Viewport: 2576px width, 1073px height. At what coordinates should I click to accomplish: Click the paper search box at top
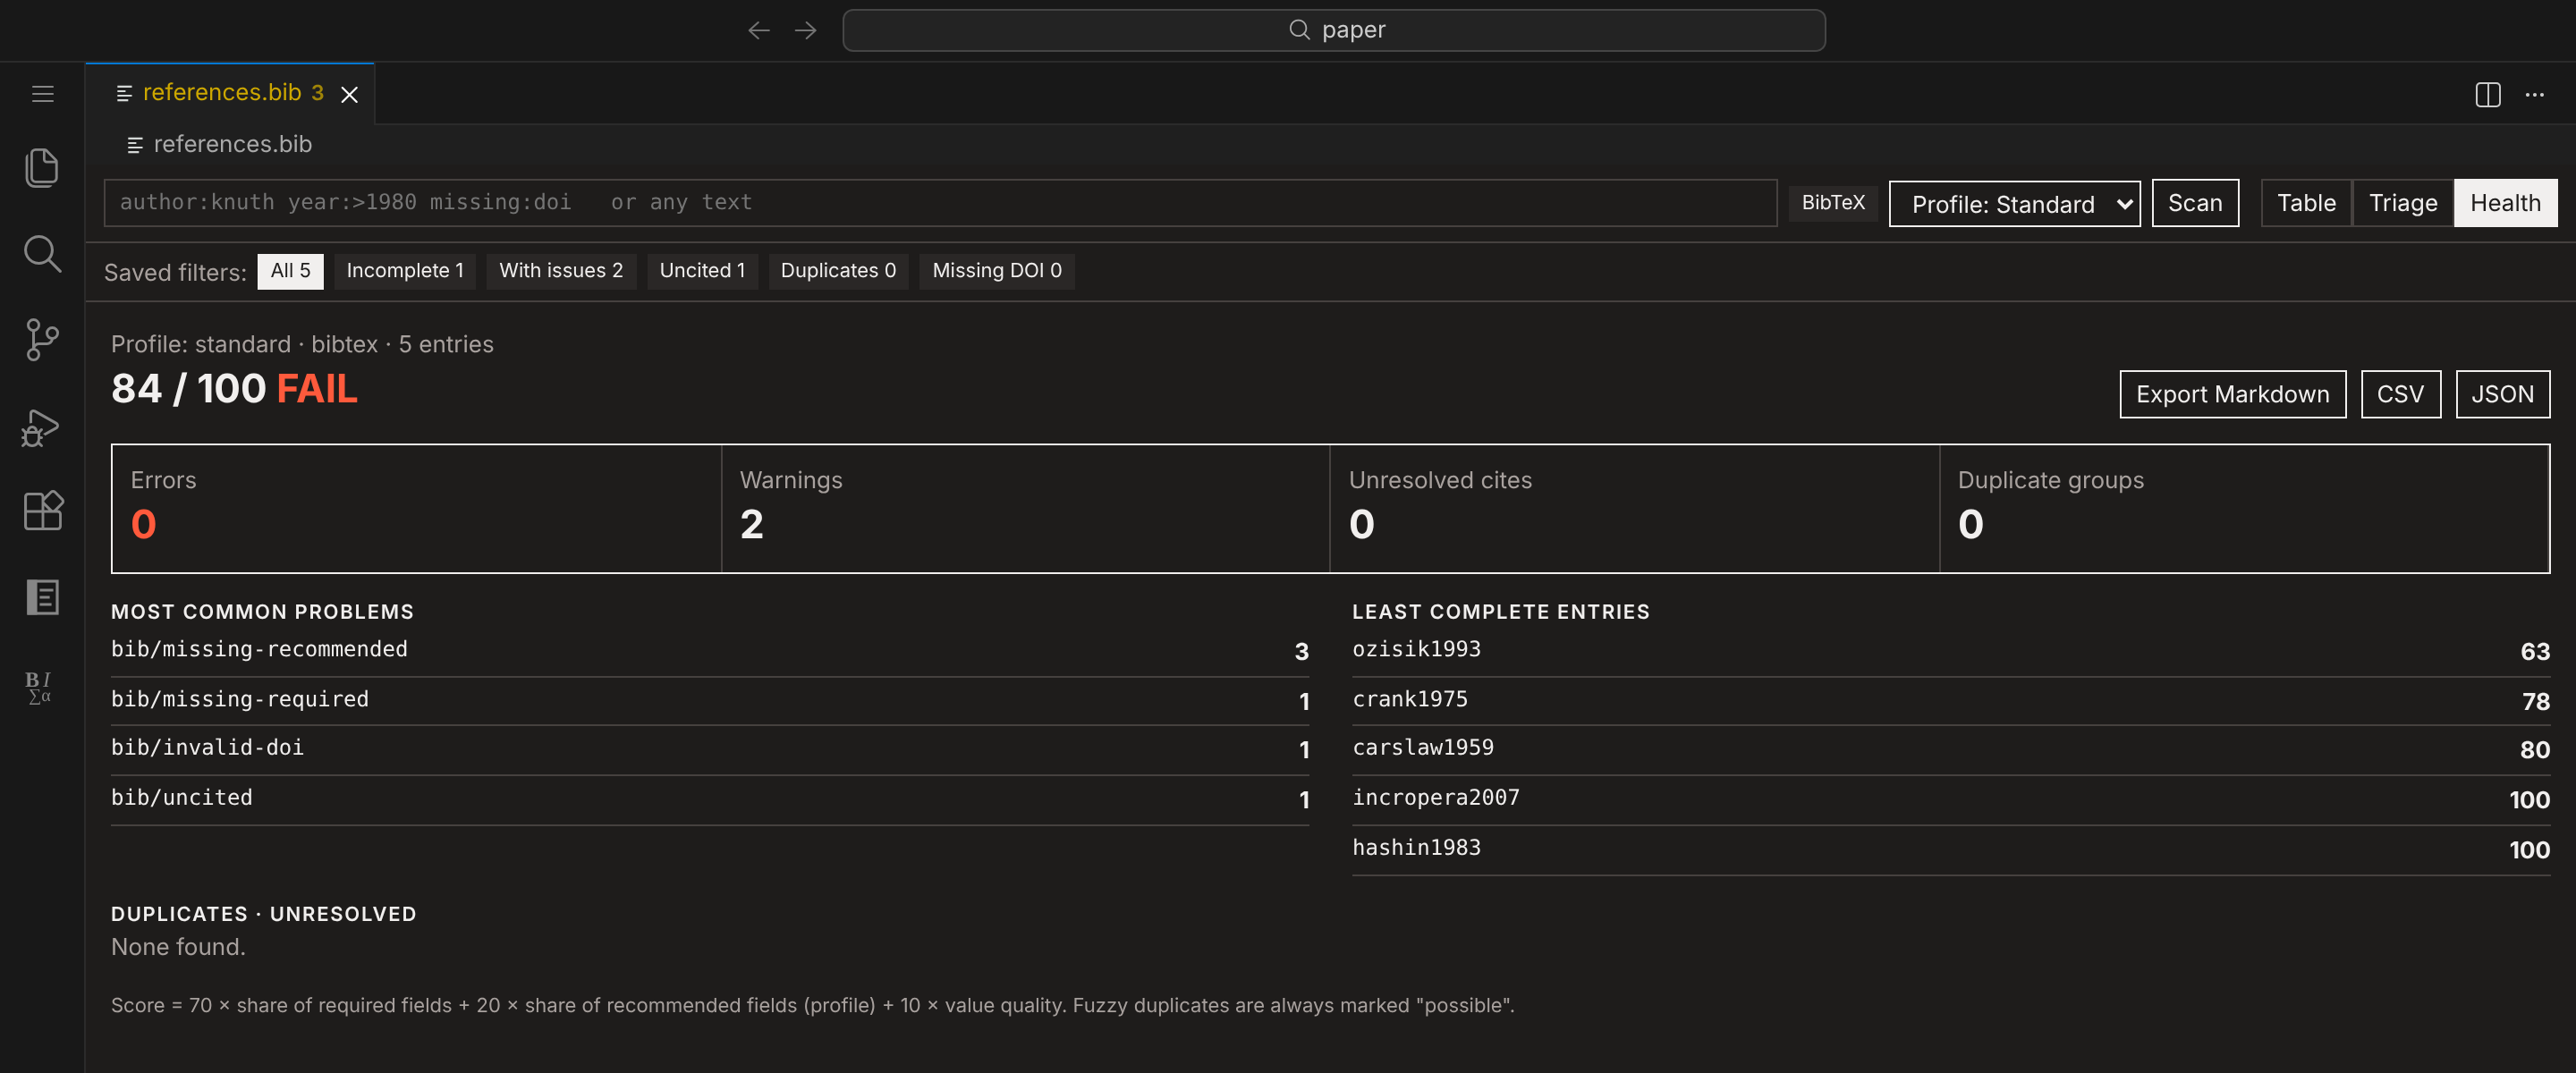click(x=1333, y=30)
